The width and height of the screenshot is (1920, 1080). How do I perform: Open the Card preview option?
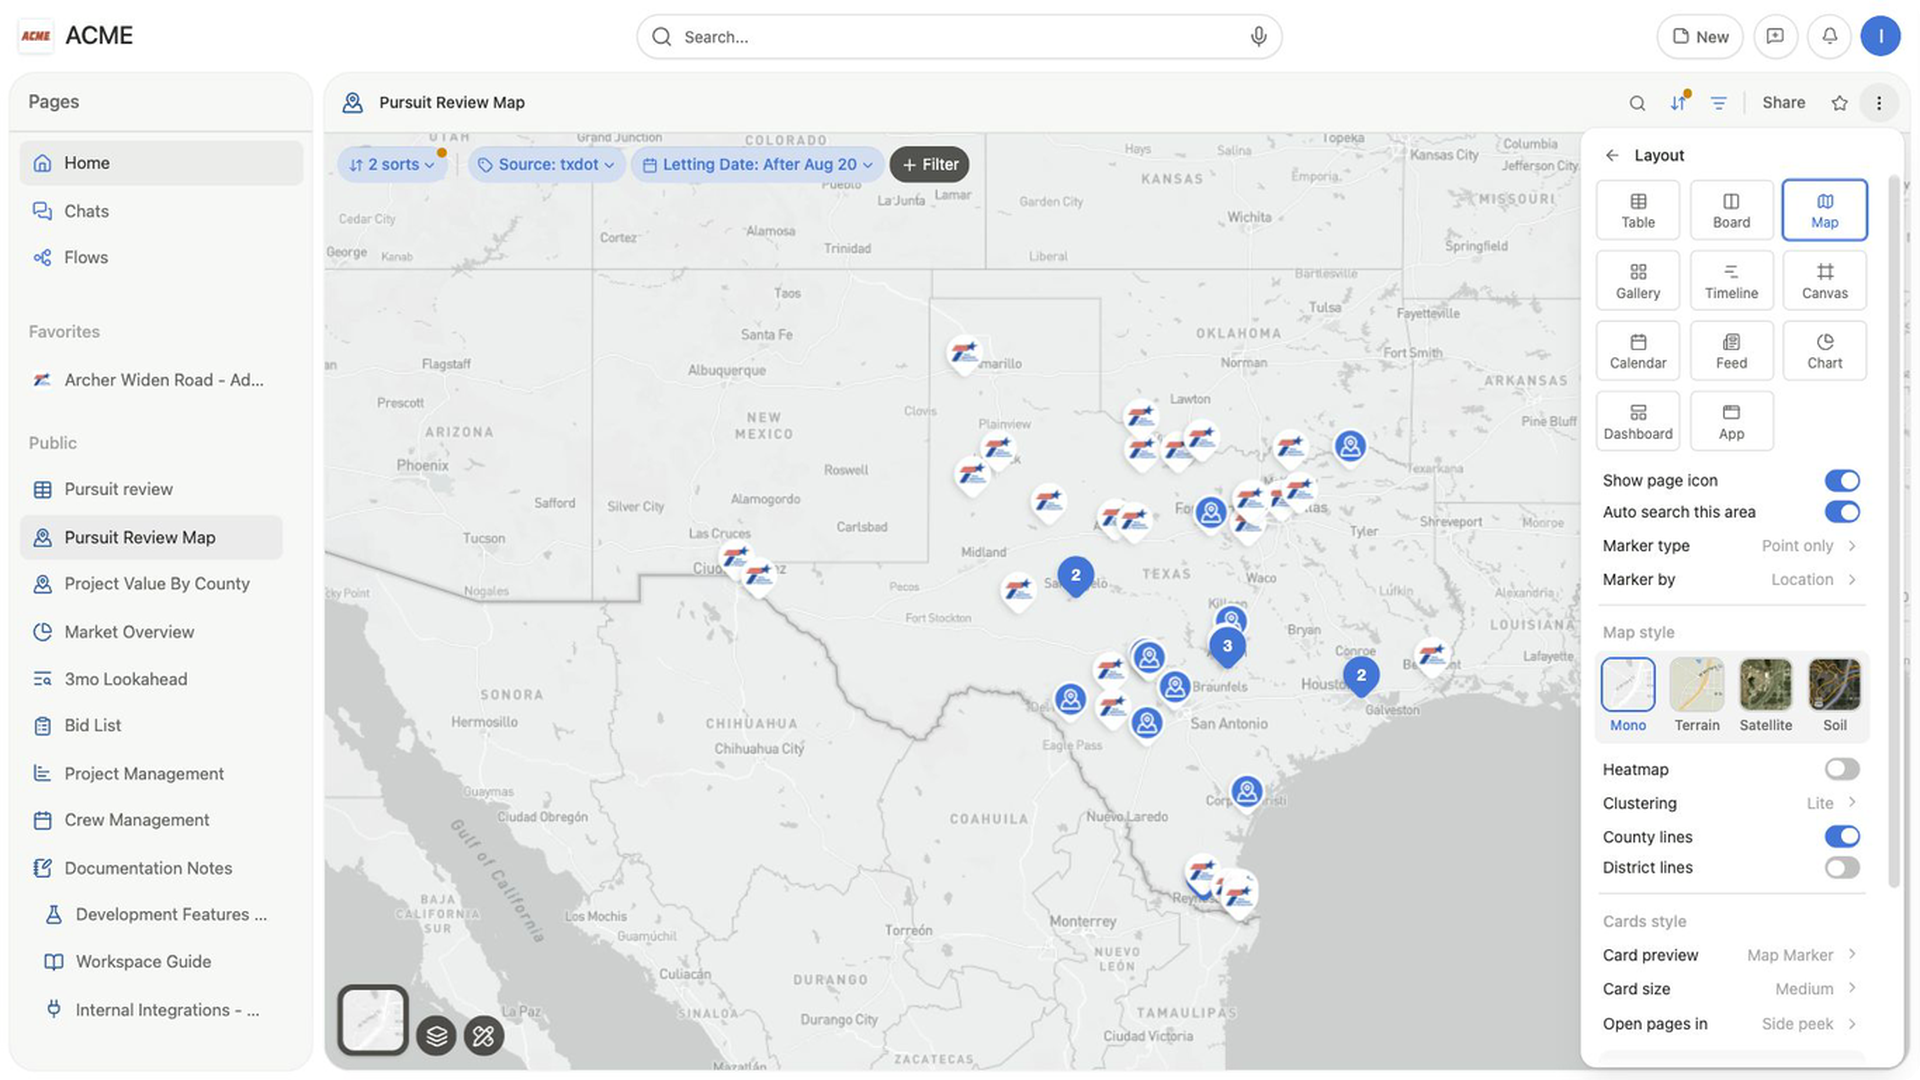click(1731, 955)
